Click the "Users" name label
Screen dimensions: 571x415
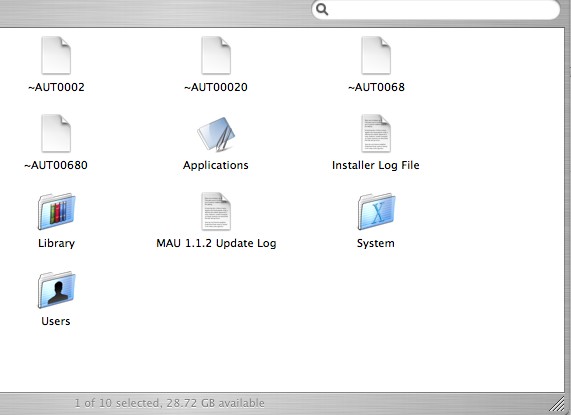point(56,321)
